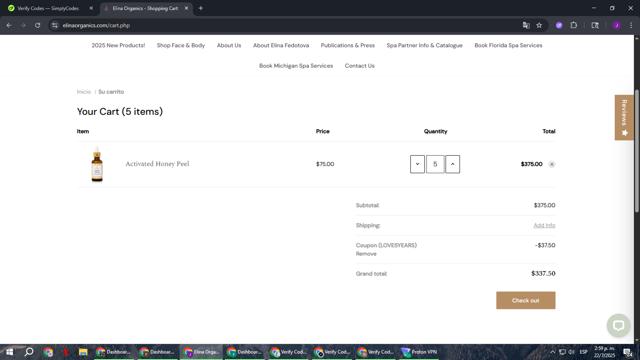Click the $337.50 grand total

point(543,273)
